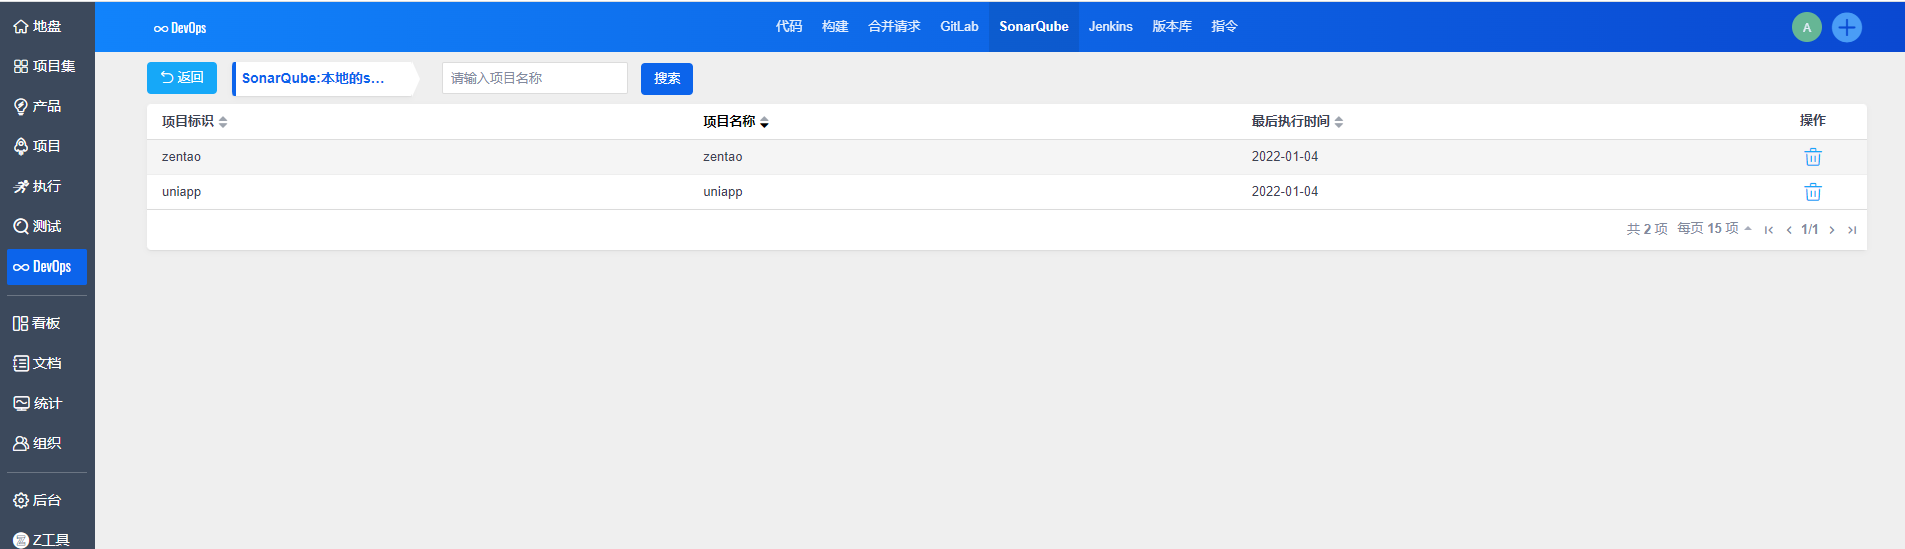
Task: Click zentao in 项目标识 column
Action: point(181,157)
